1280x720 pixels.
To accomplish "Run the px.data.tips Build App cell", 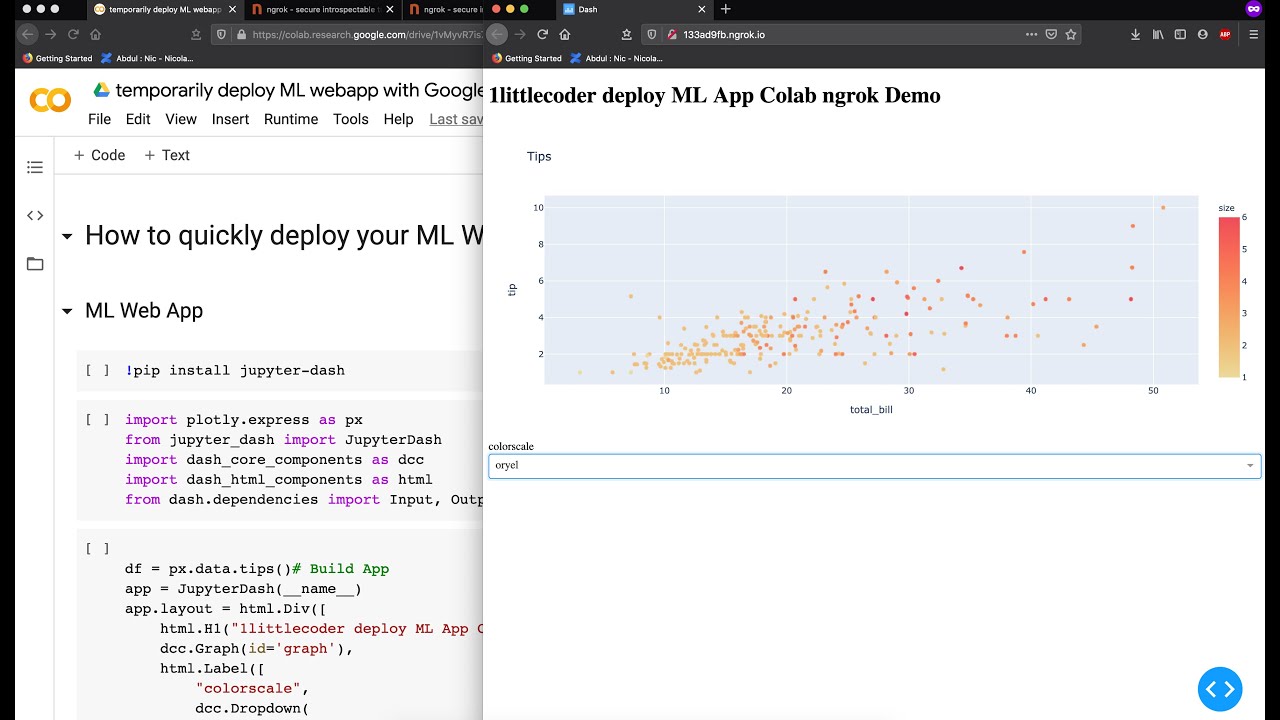I will (98, 549).
